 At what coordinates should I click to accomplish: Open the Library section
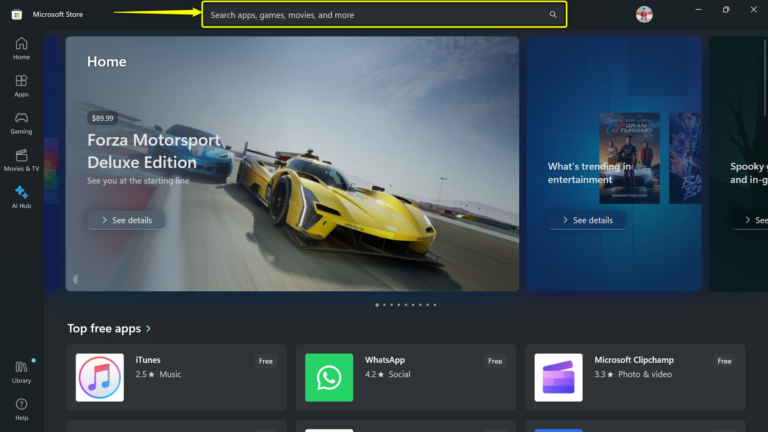[x=21, y=372]
